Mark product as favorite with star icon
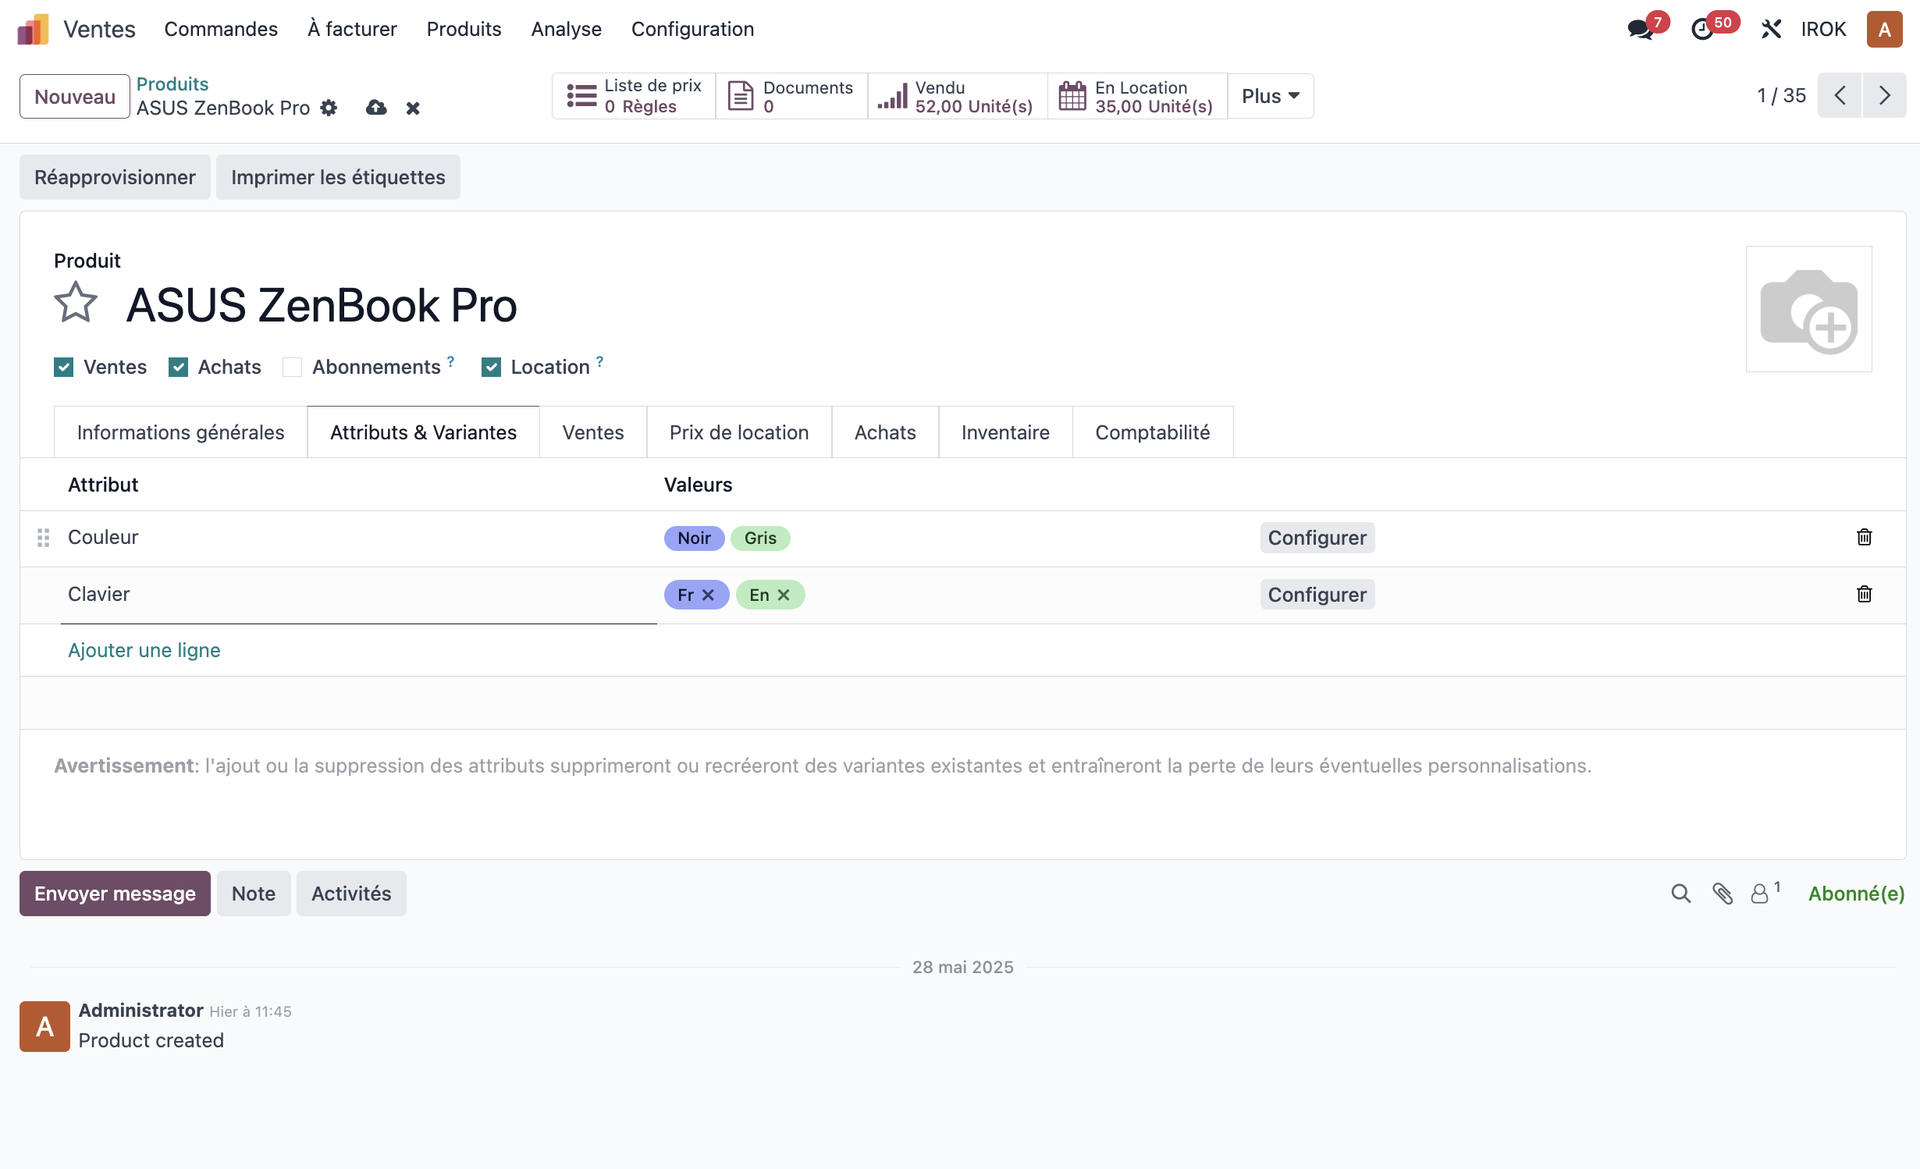This screenshot has height=1169, width=1920. pyautogui.click(x=76, y=303)
